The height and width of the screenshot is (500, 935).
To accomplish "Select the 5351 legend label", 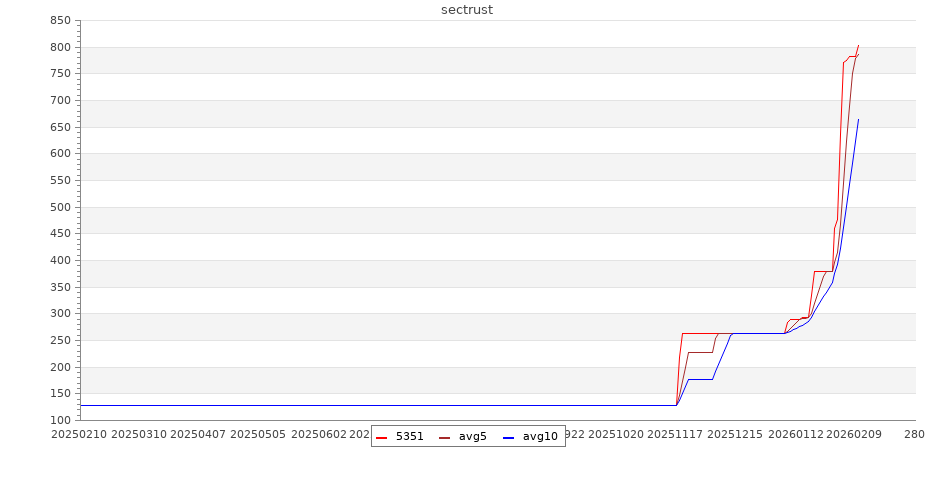I will [x=409, y=437].
